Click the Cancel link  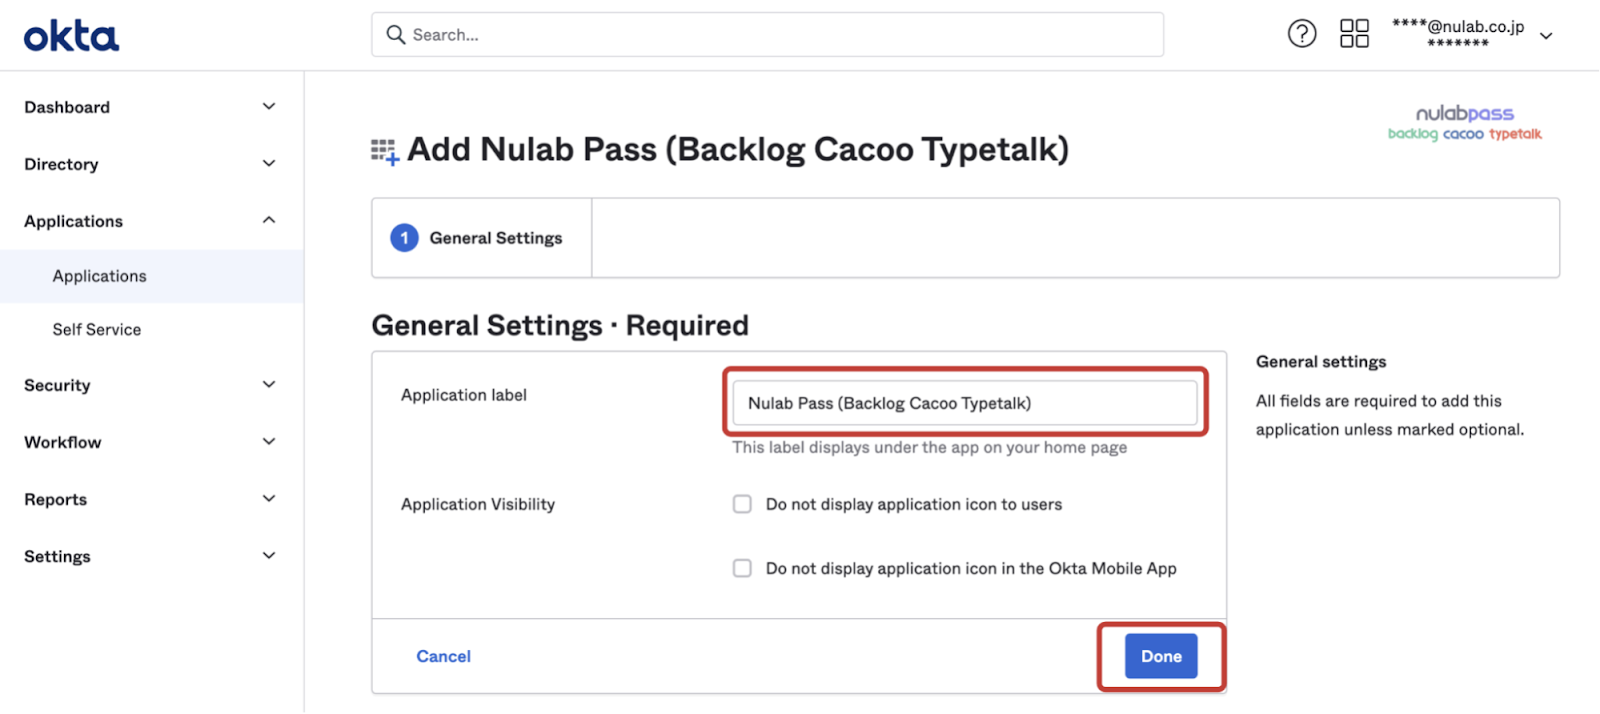[x=443, y=656]
